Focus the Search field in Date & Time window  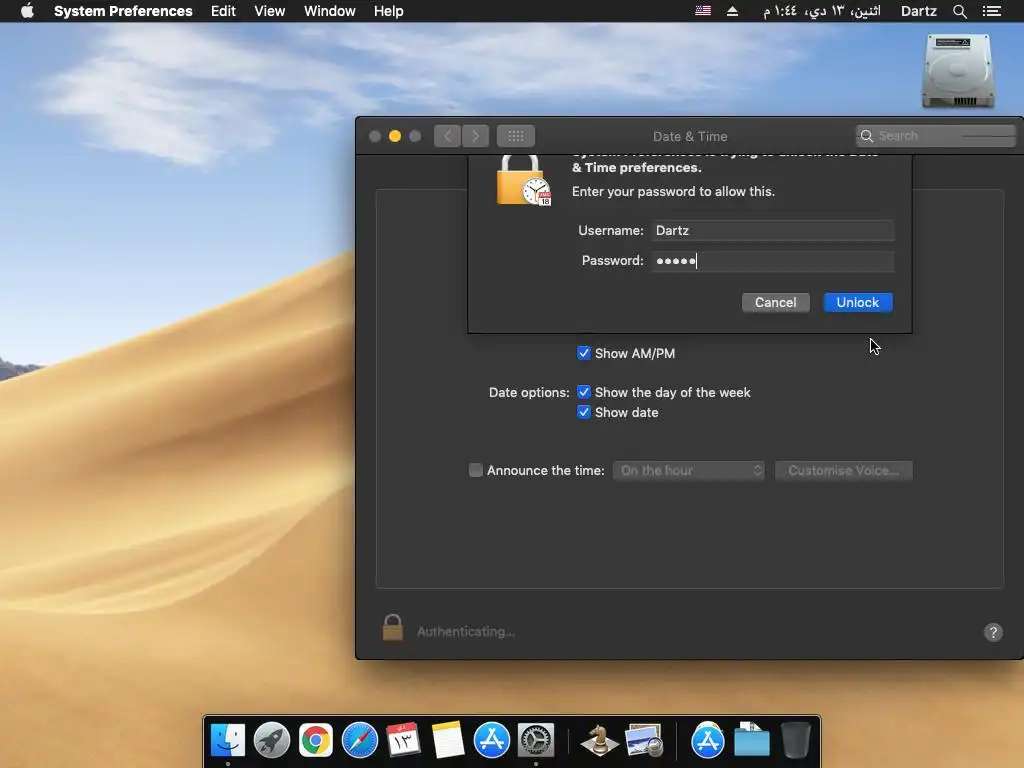(x=935, y=136)
